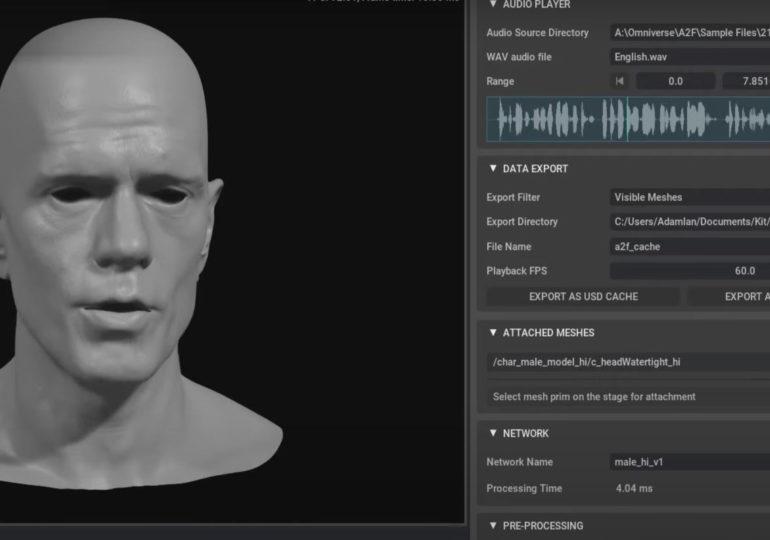Collapse the AUDIO PLAYER section
The height and width of the screenshot is (540, 770).
click(493, 4)
